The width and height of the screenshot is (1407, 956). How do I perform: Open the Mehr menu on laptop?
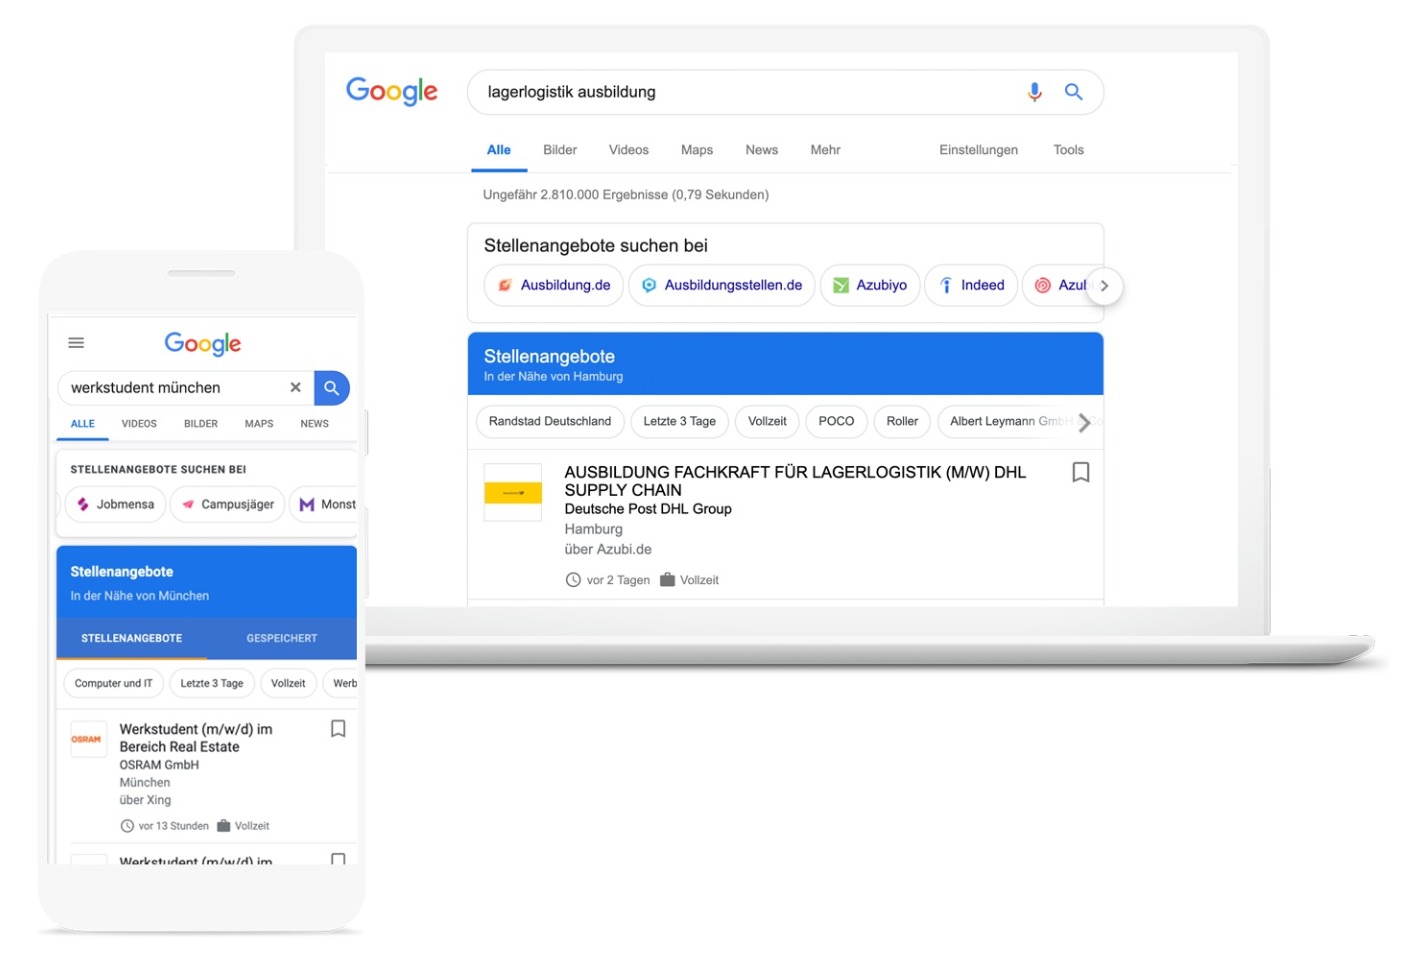[825, 150]
